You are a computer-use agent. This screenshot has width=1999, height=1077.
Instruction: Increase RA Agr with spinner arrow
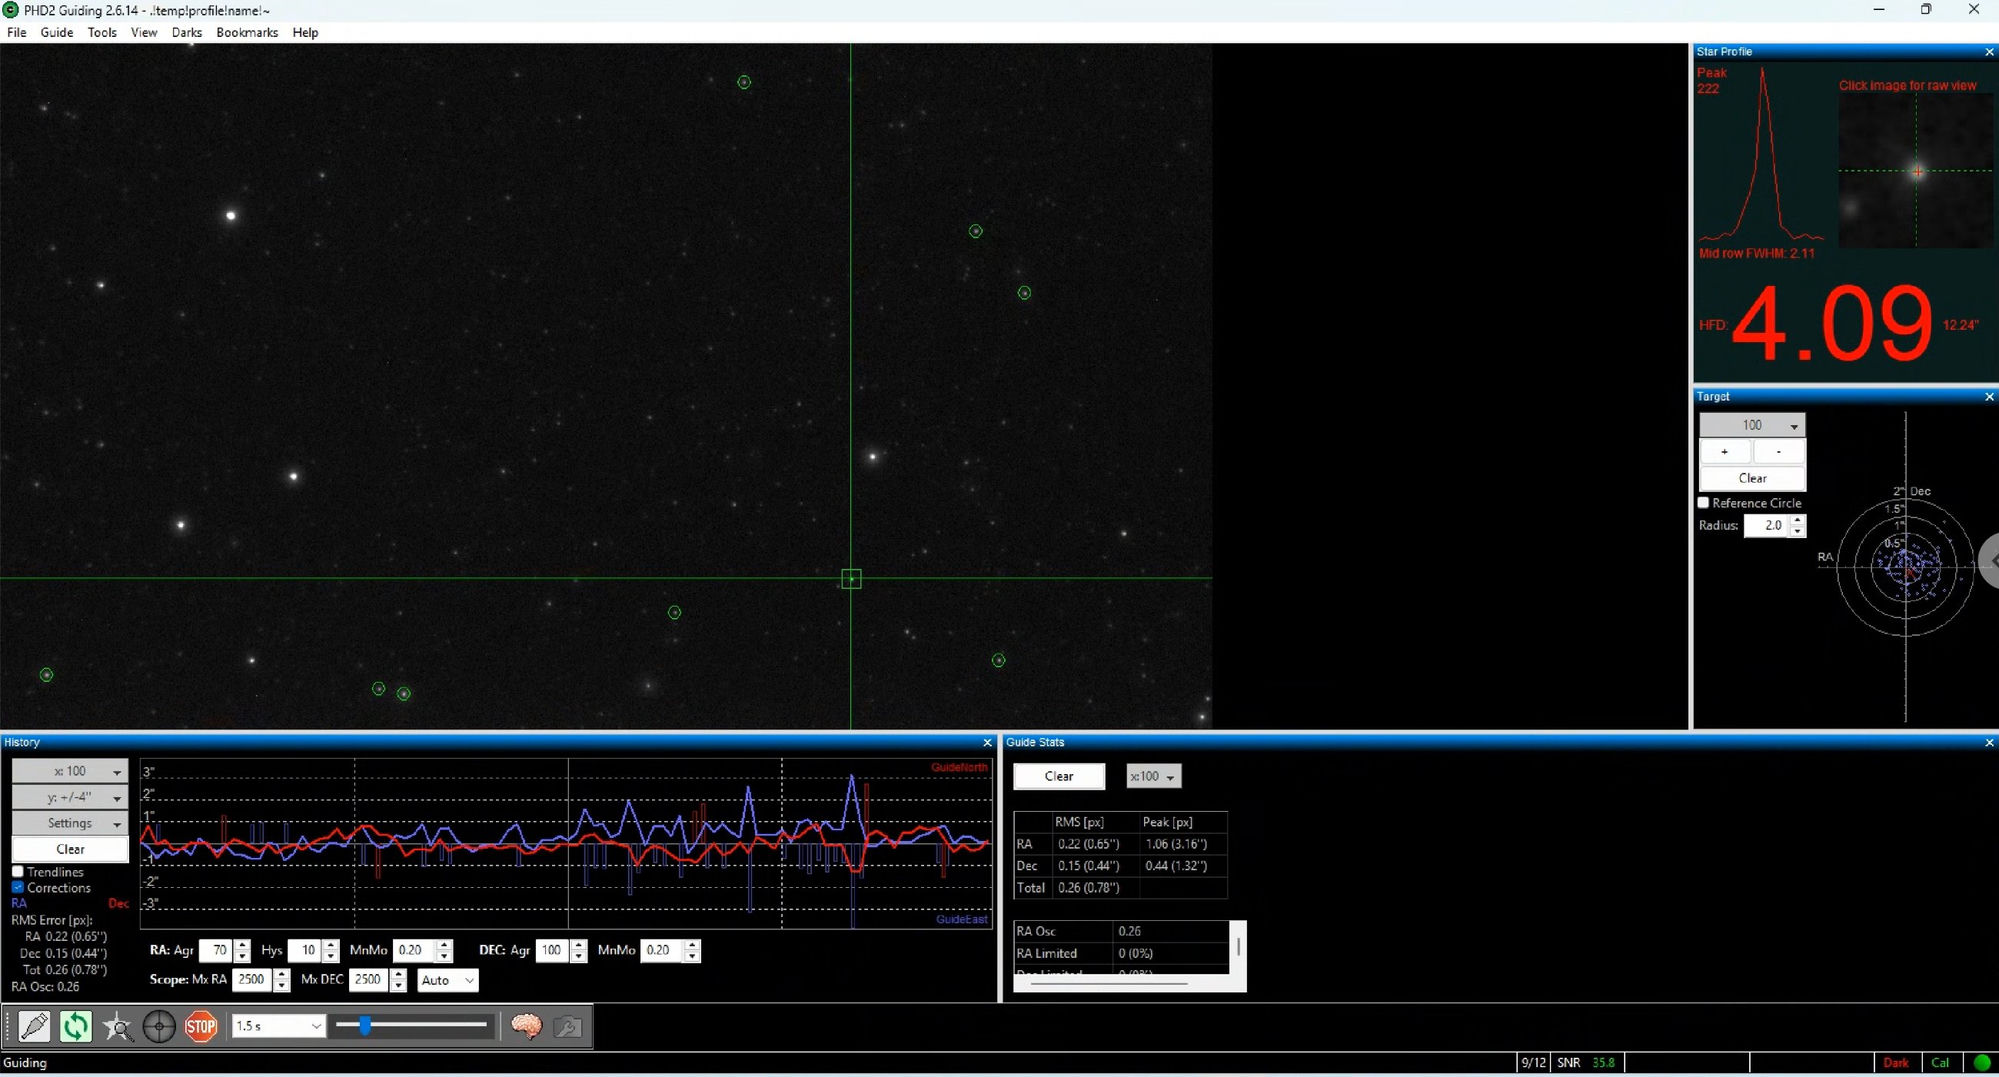coord(242,945)
